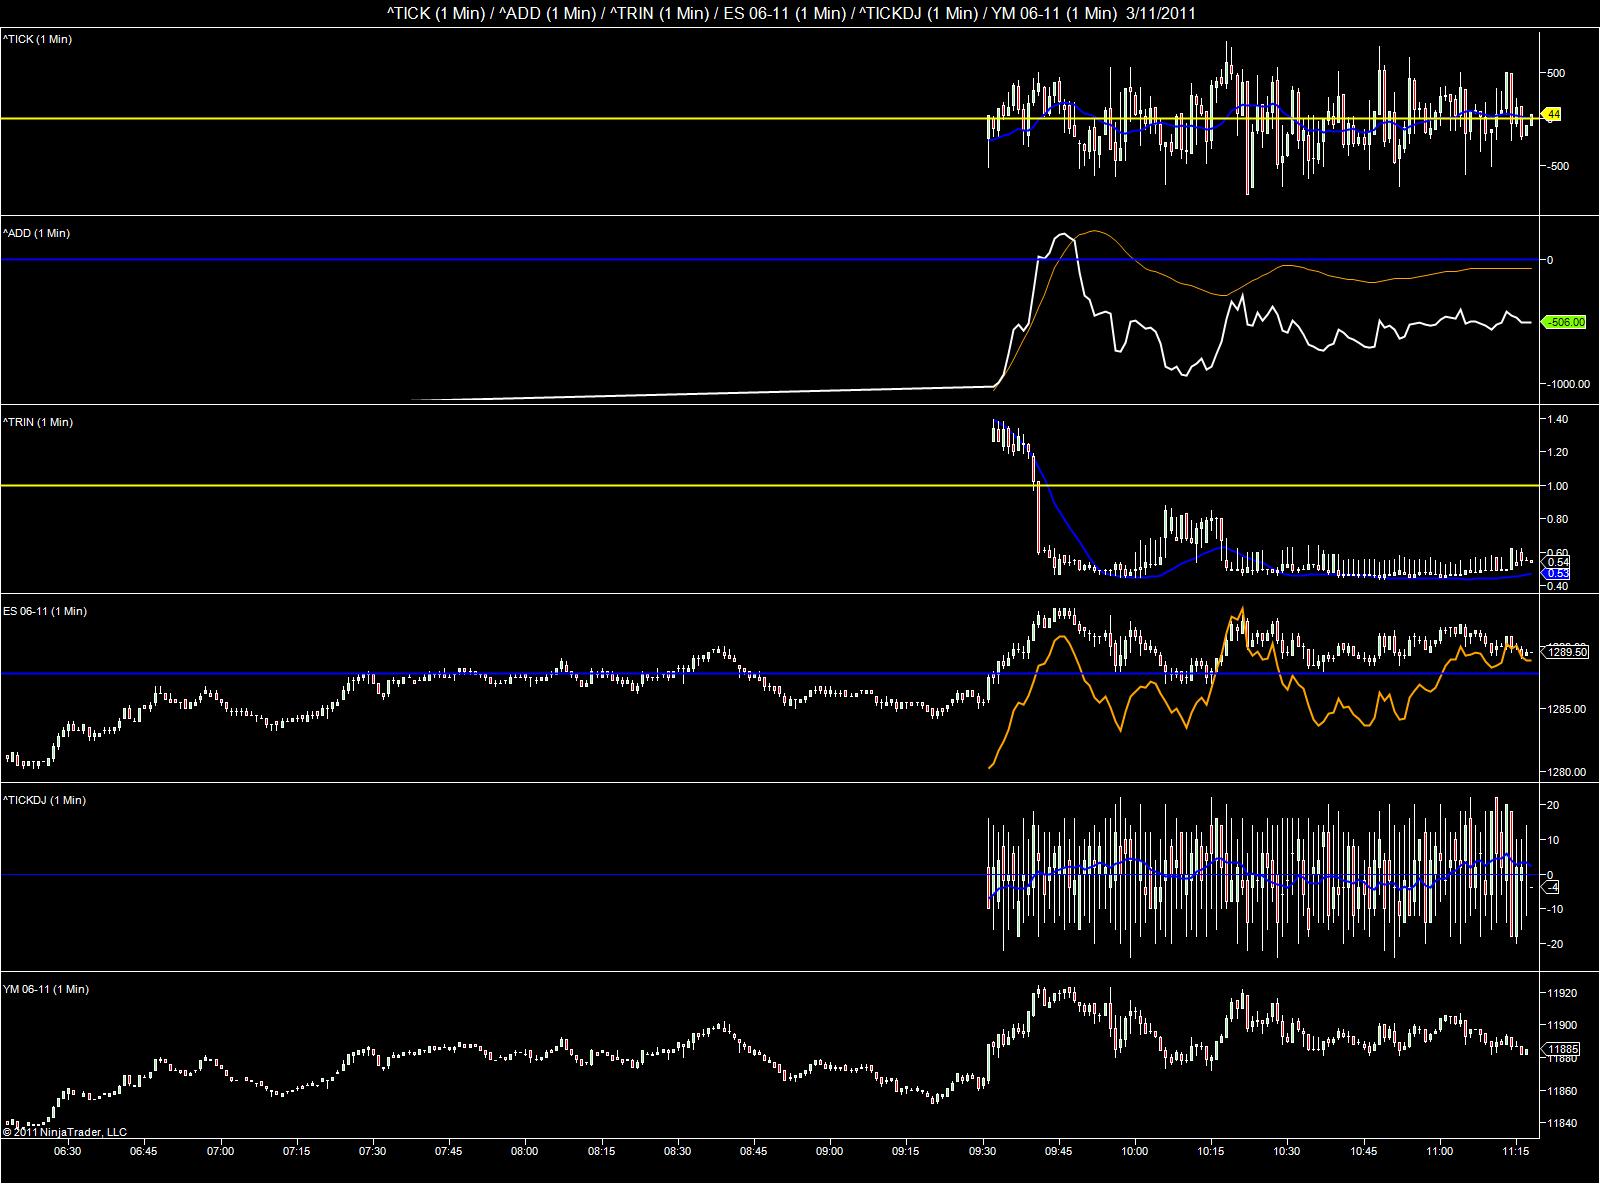Click the 07:45 time axis label

coord(449,1151)
